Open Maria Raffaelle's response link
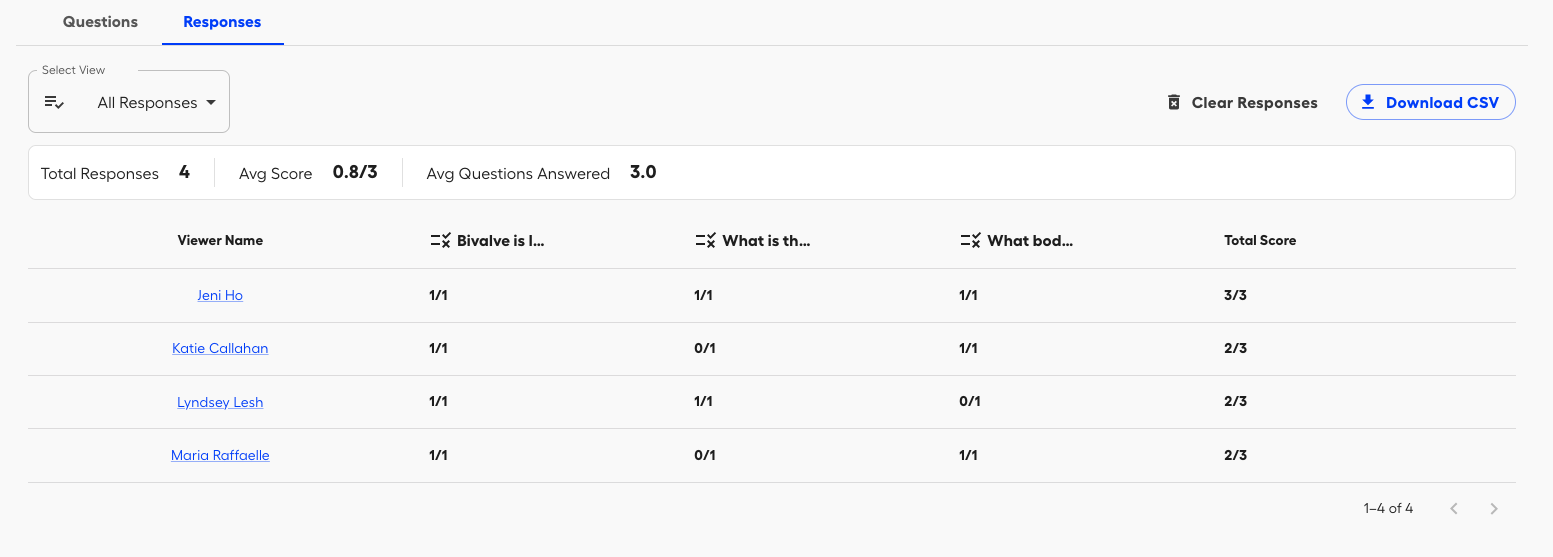 coord(220,455)
